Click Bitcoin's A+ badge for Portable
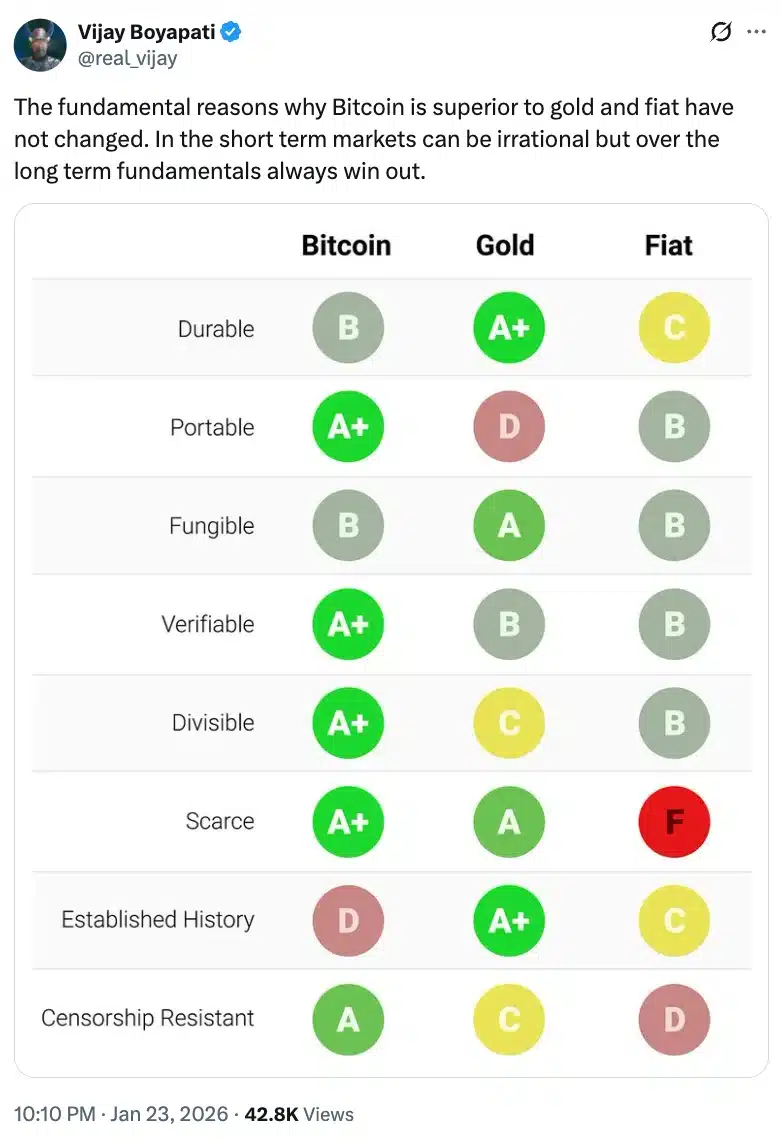This screenshot has width=782, height=1144. click(x=347, y=426)
